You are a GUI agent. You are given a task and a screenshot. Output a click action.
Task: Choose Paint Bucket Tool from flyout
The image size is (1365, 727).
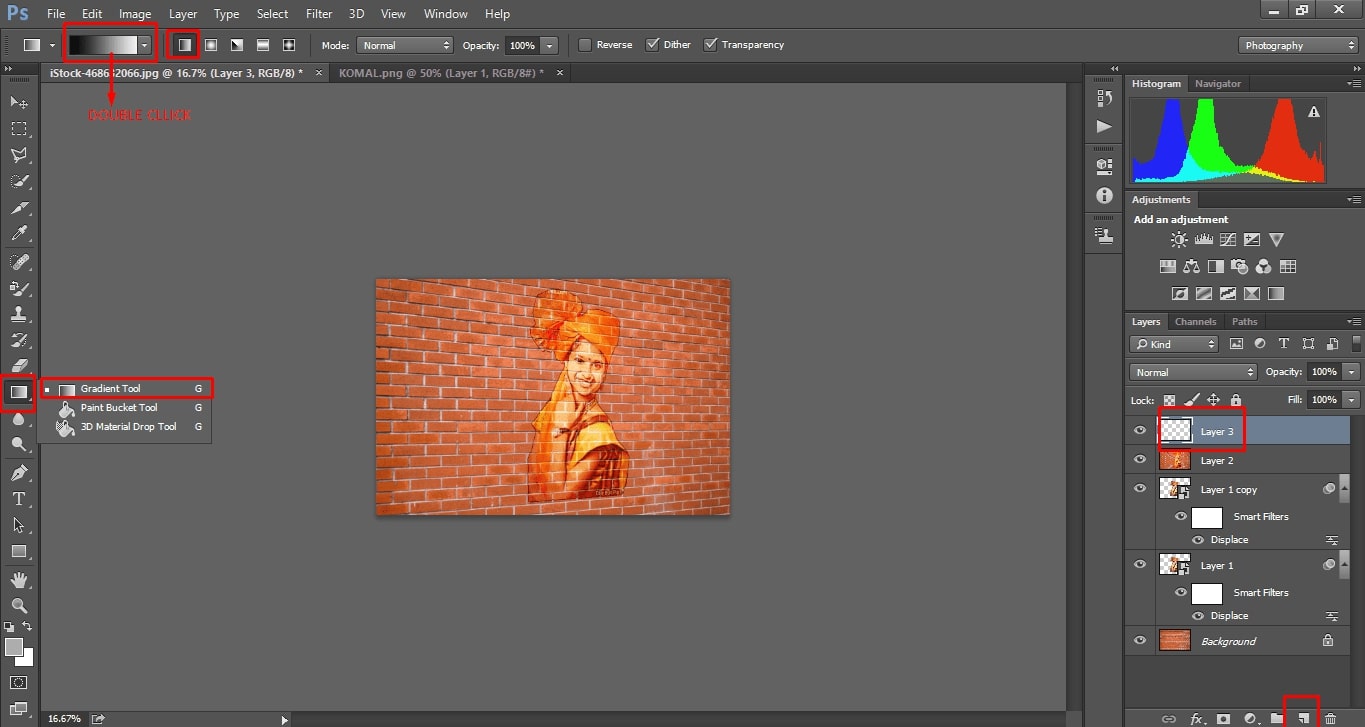[119, 408]
